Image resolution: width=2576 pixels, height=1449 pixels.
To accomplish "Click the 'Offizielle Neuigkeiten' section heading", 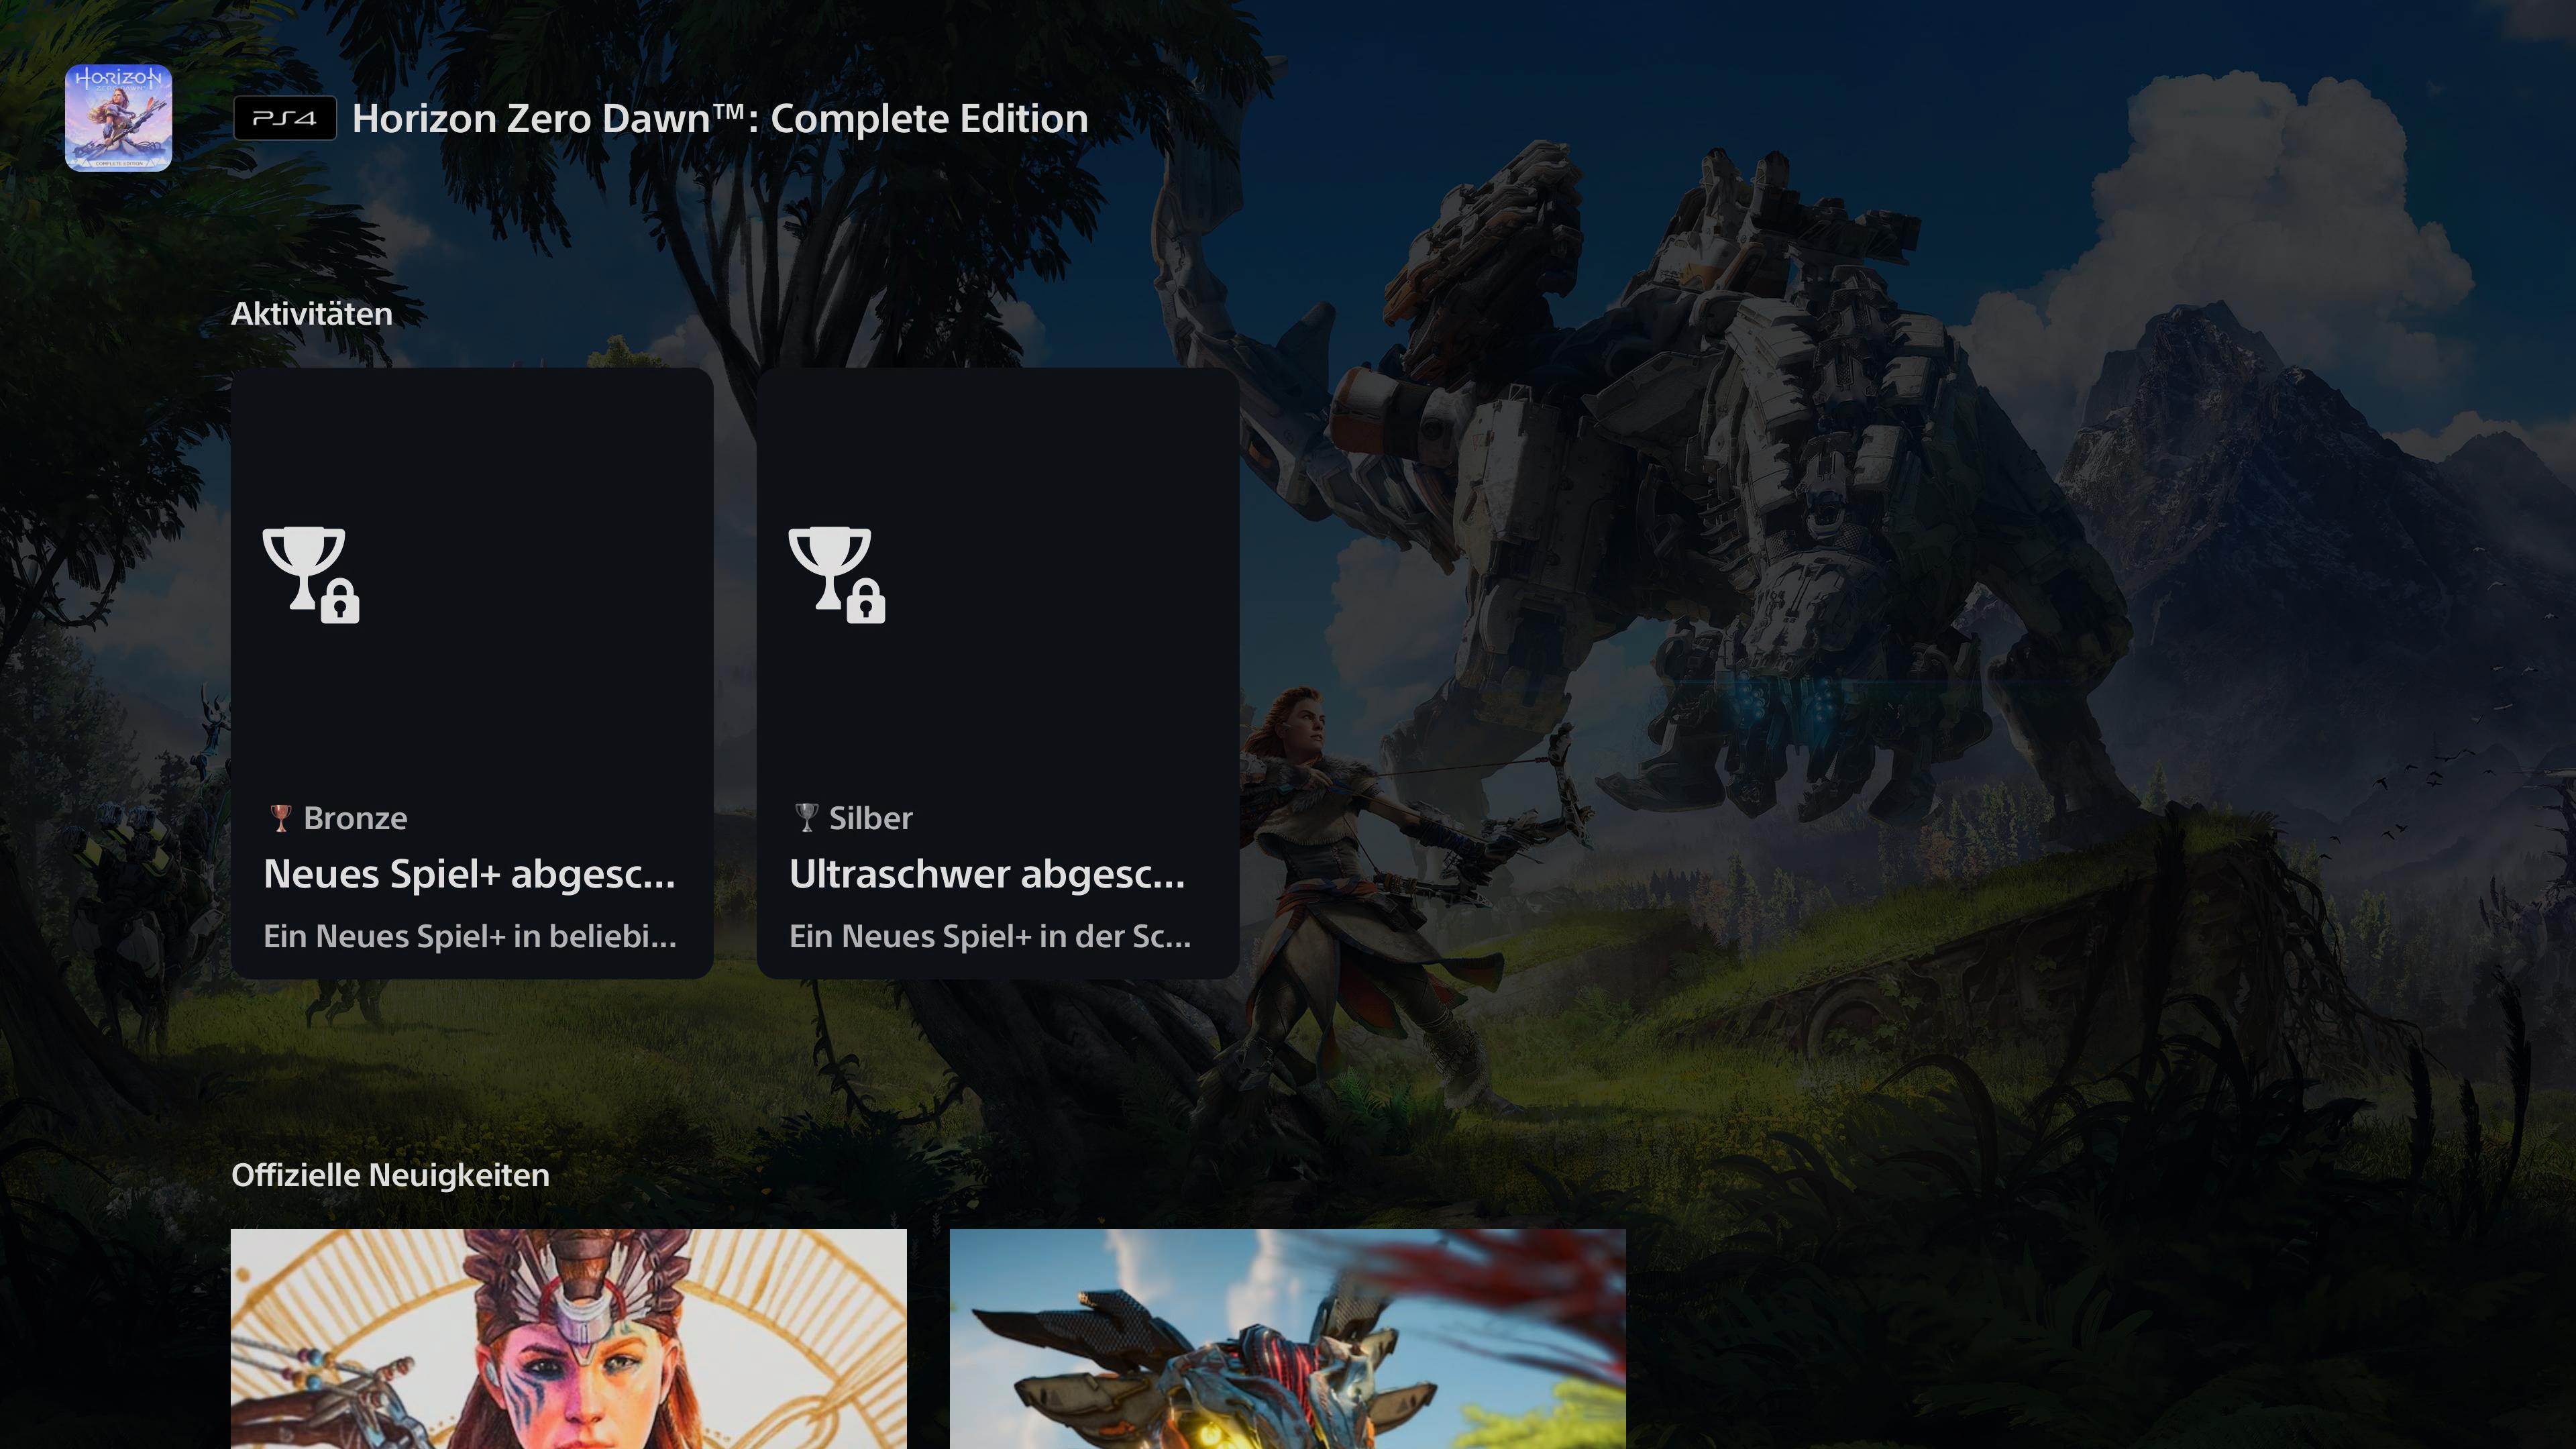I will pyautogui.click(x=390, y=1175).
